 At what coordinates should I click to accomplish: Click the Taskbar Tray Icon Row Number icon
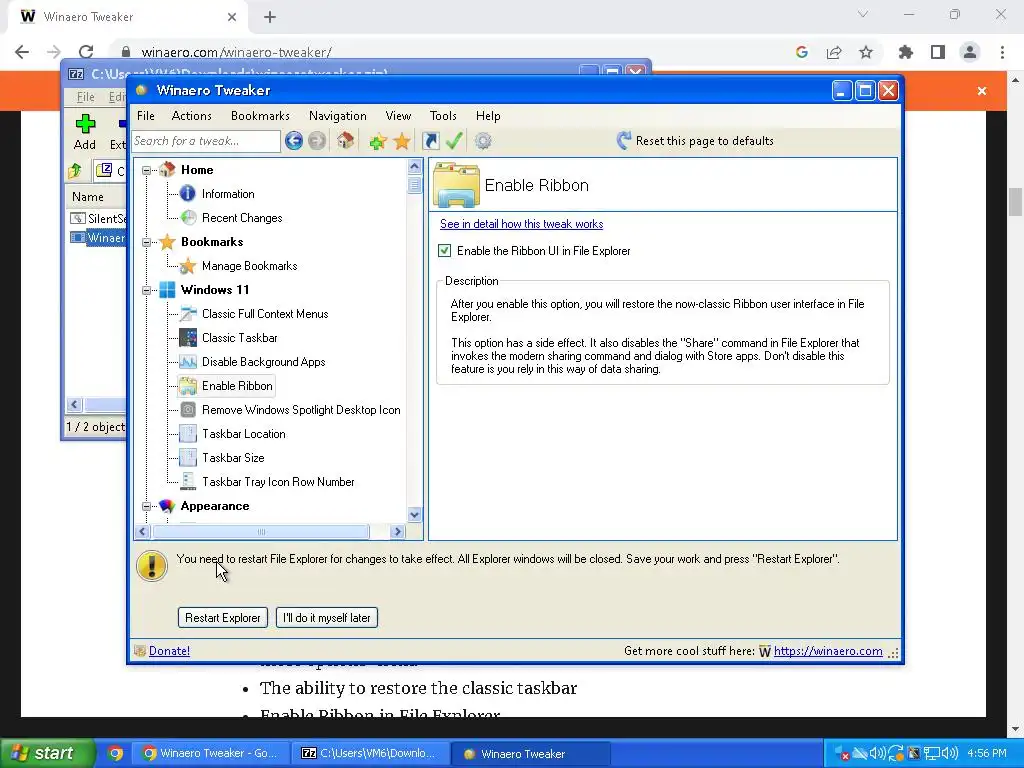click(188, 481)
